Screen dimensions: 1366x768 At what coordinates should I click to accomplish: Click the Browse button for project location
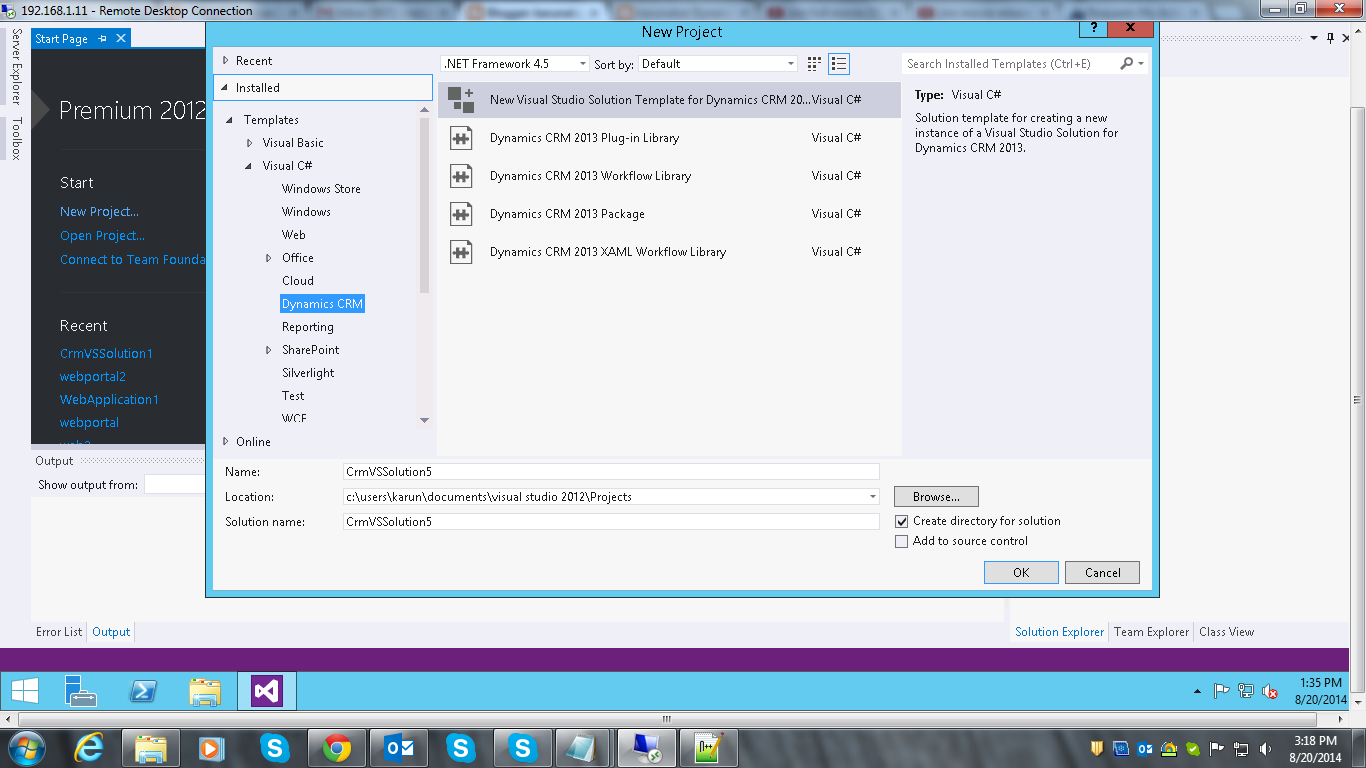pos(935,496)
